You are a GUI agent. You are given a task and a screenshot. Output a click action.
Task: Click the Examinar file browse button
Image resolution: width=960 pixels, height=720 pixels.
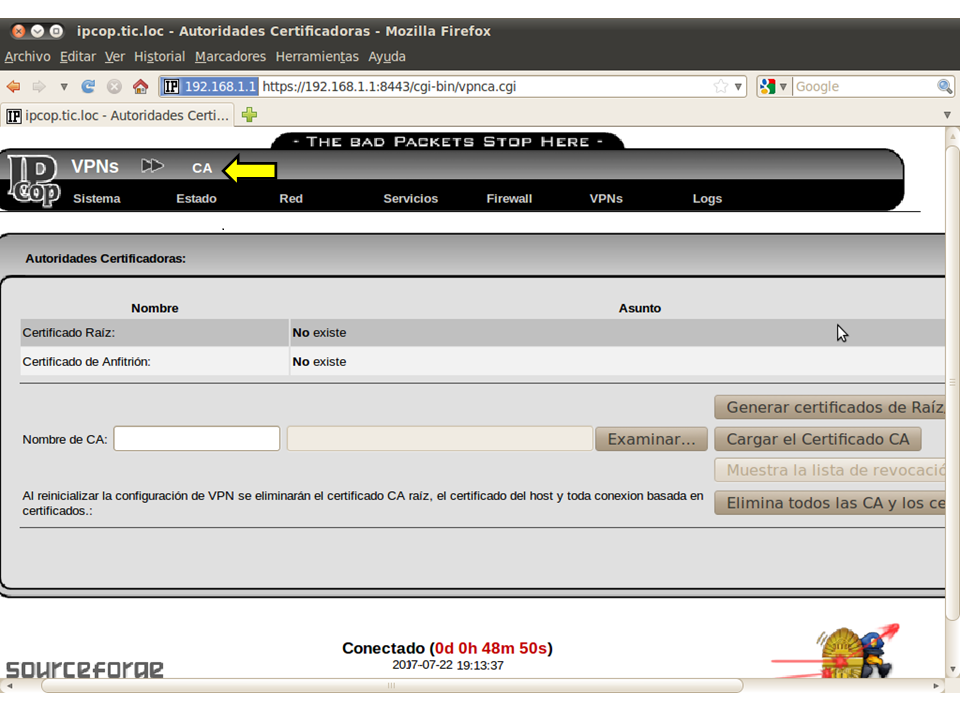pos(651,439)
